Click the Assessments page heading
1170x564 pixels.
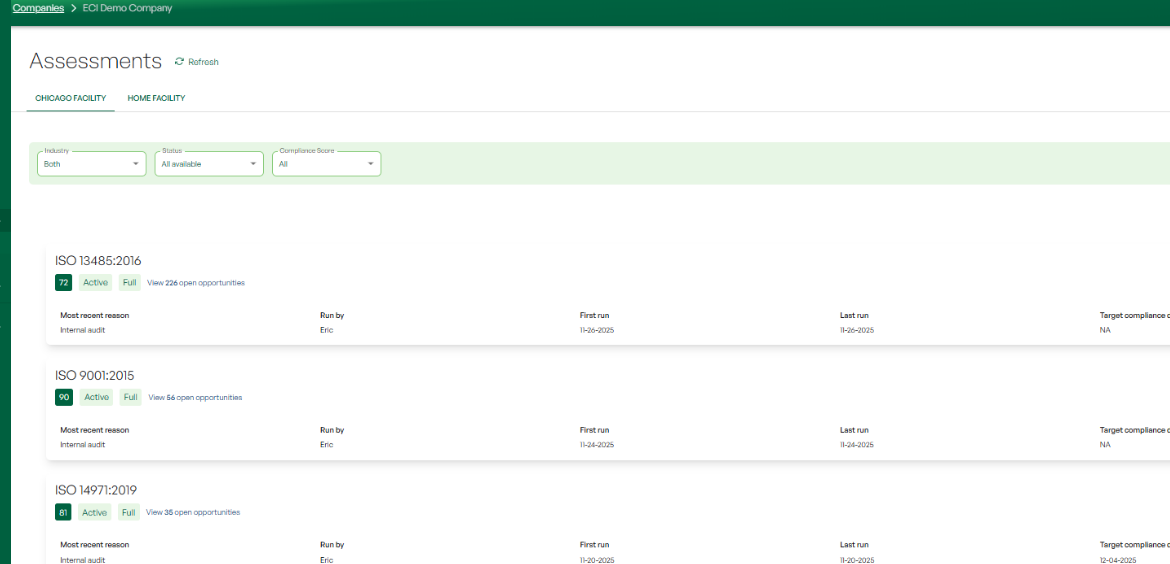[x=96, y=61]
